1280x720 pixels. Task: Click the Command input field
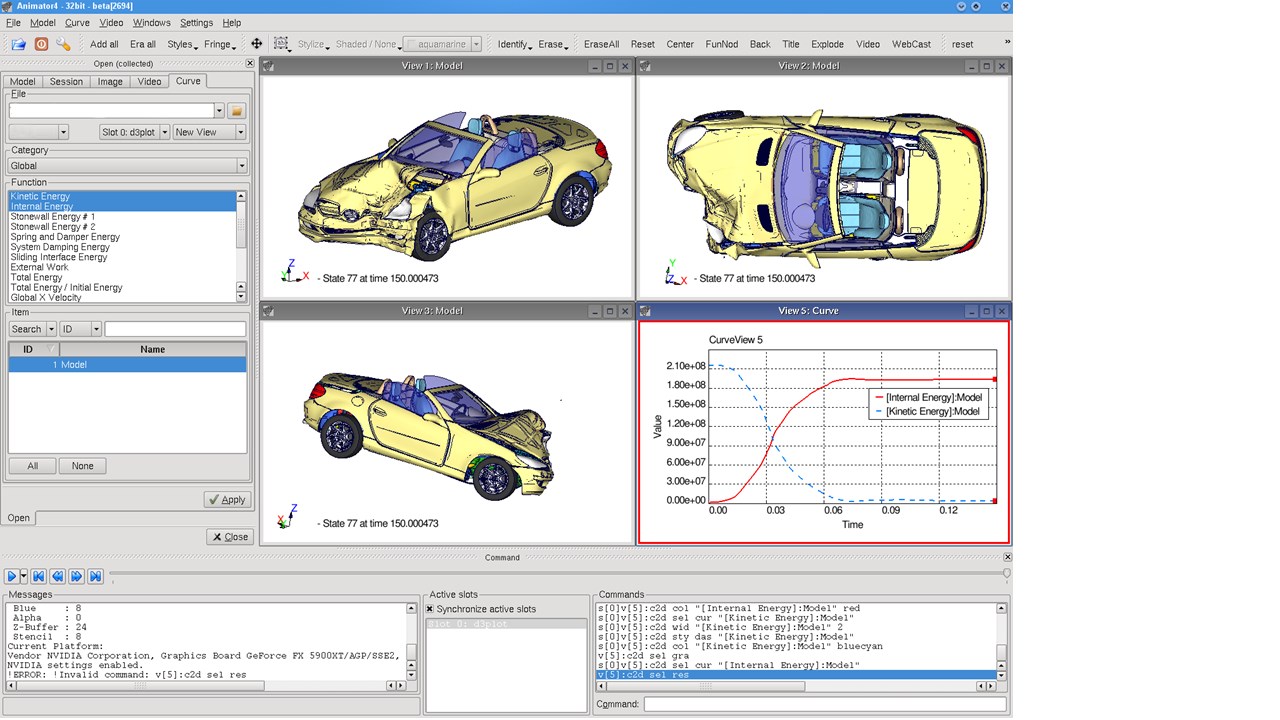coord(824,705)
